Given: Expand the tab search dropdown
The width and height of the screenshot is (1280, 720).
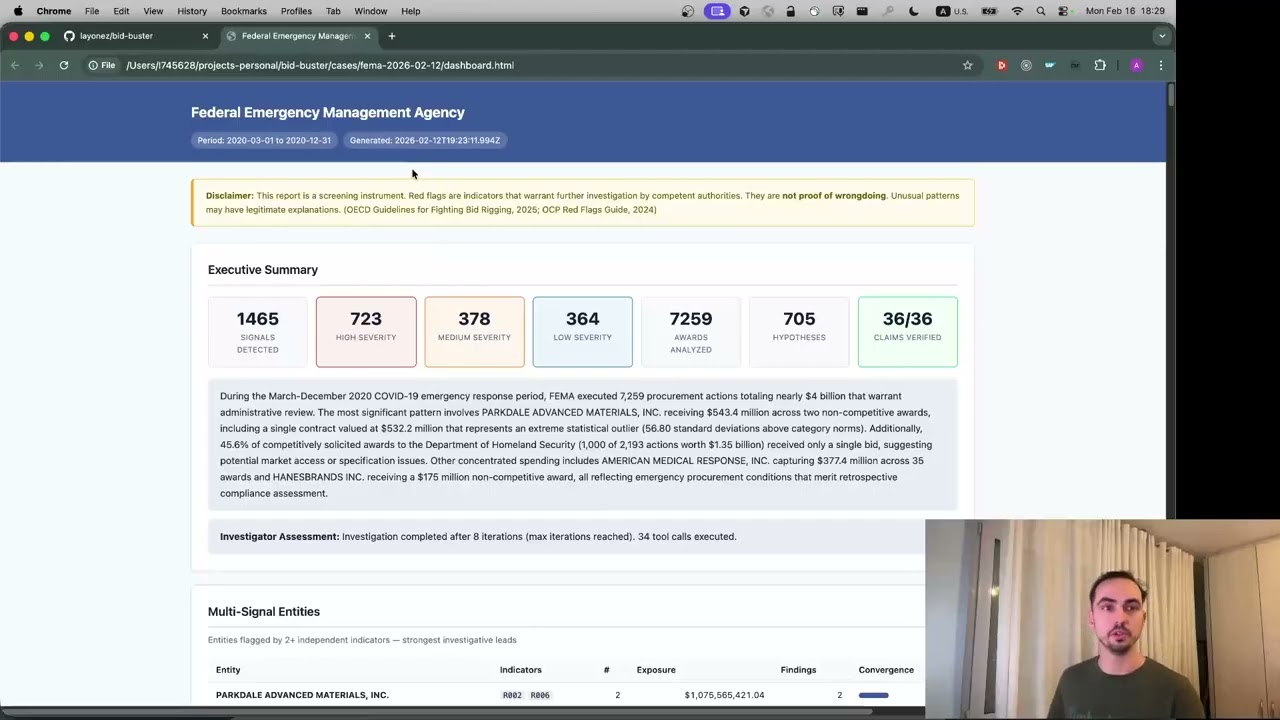Looking at the screenshot, I should (x=1161, y=36).
